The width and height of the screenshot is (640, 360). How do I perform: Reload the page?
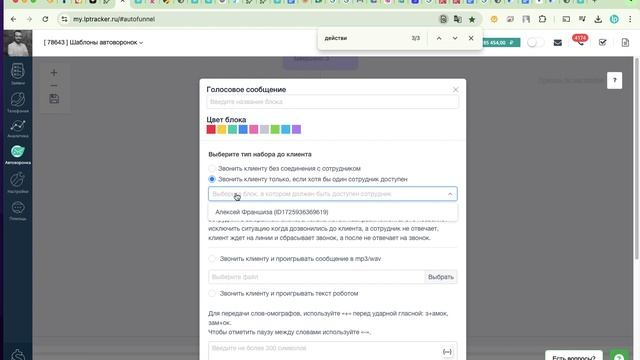click(x=45, y=19)
